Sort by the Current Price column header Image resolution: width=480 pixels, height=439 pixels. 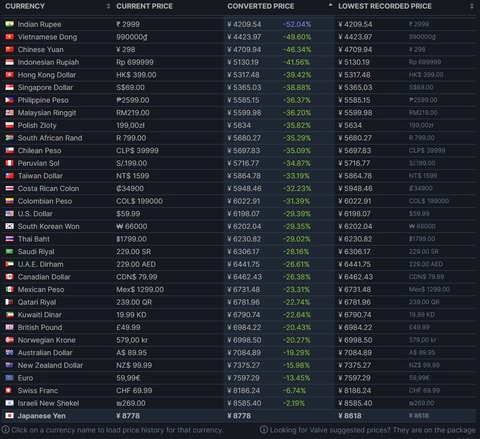pyautogui.click(x=144, y=6)
